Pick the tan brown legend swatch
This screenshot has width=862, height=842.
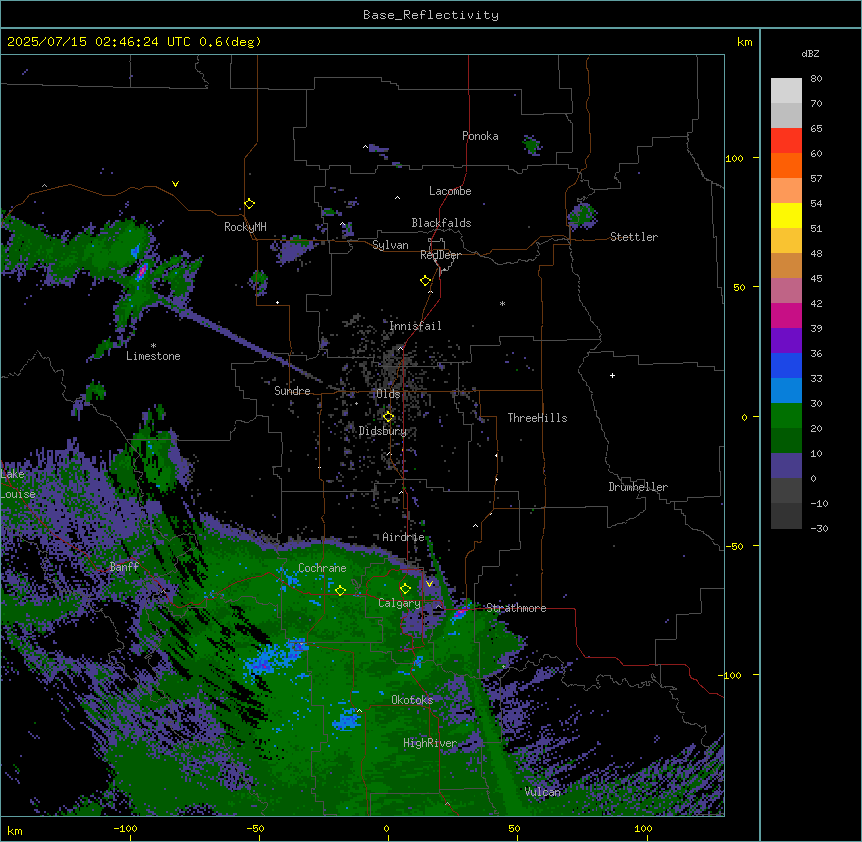point(786,265)
